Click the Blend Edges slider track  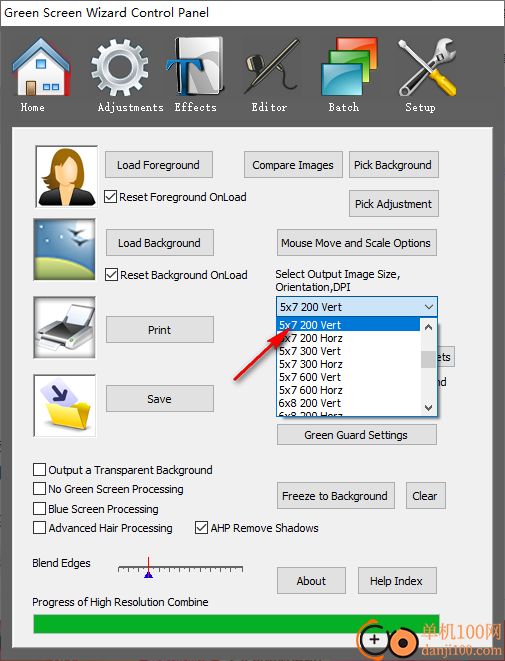click(x=180, y=568)
